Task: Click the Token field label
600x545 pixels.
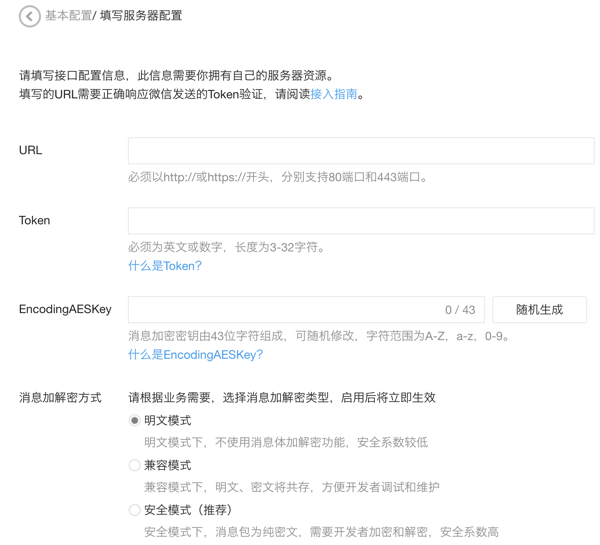Action: click(34, 220)
